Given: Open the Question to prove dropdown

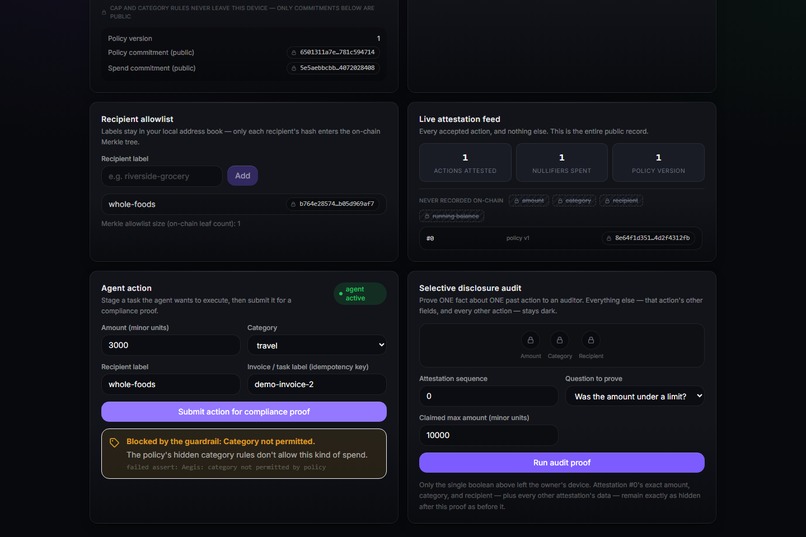Looking at the screenshot, I should (x=635, y=396).
